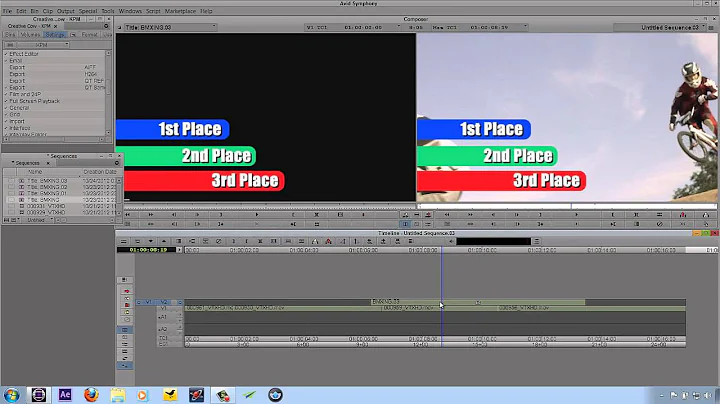Open the File menu

point(7,11)
